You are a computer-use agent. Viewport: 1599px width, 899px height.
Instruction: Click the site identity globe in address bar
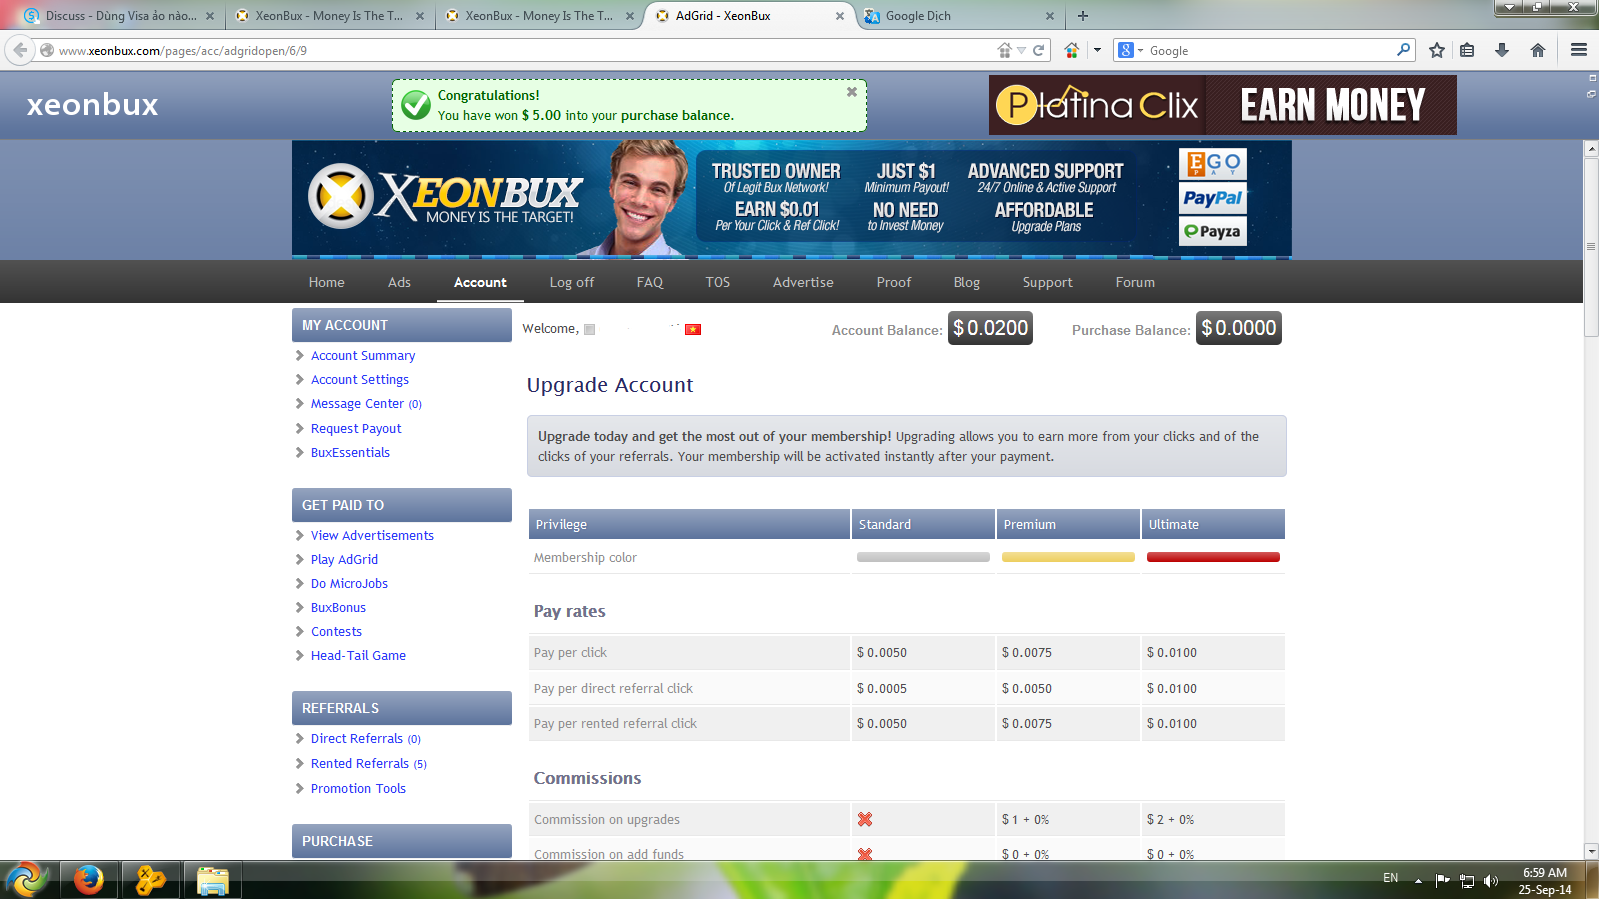click(46, 50)
